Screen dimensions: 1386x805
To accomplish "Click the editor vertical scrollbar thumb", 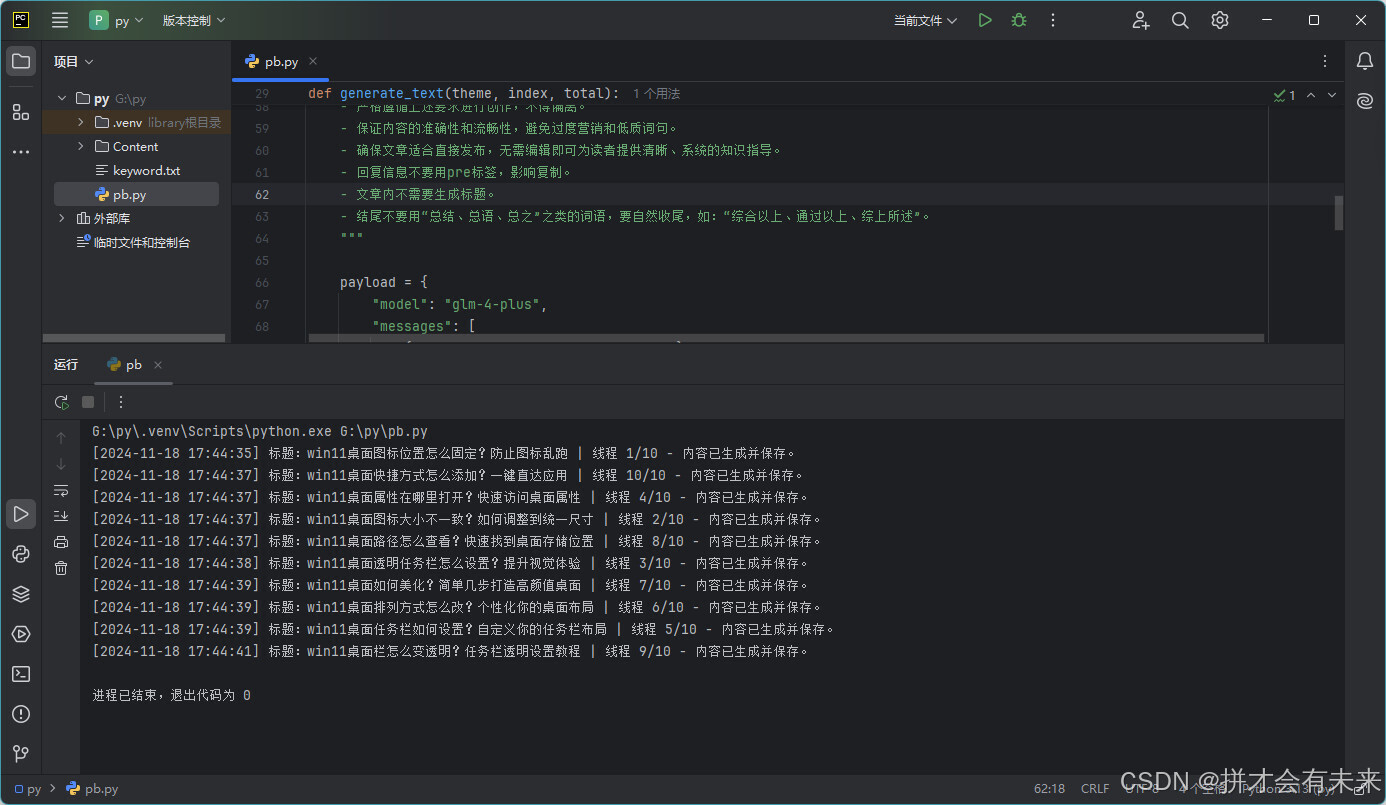I will tap(1339, 213).
